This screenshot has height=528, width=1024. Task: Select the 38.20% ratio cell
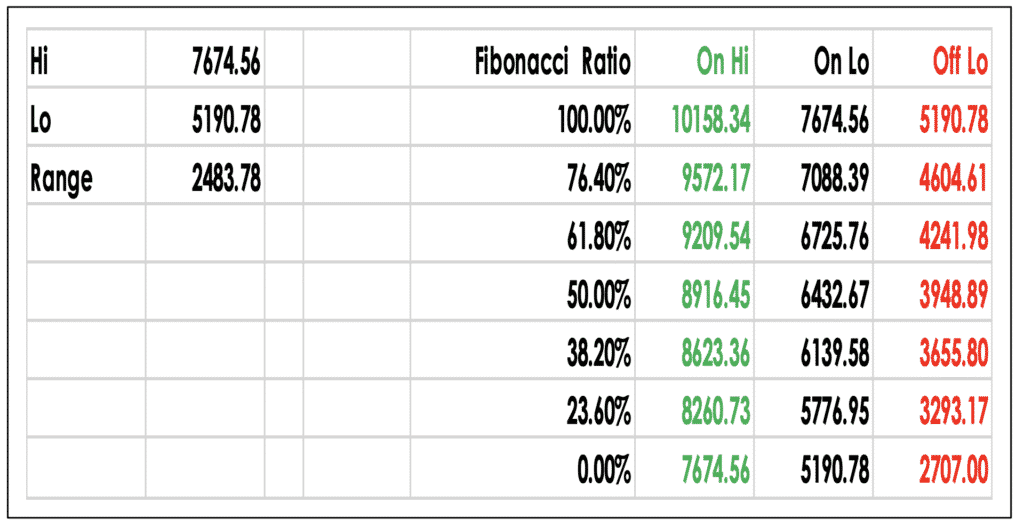point(598,352)
